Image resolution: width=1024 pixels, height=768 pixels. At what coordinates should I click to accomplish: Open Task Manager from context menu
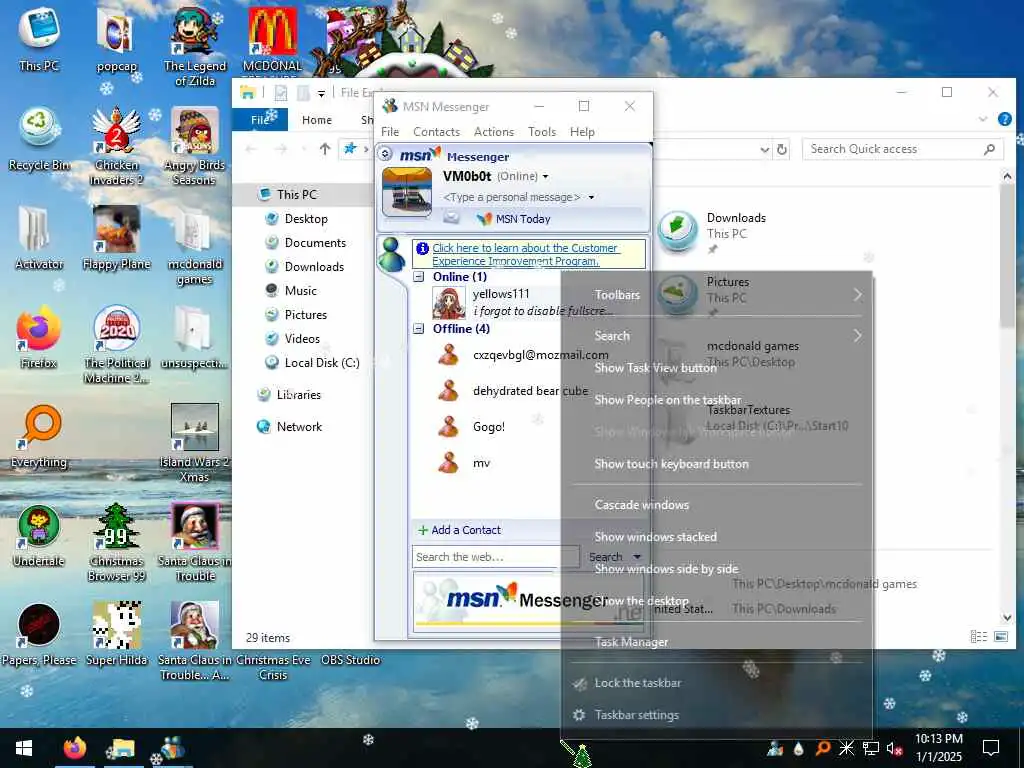(716, 642)
